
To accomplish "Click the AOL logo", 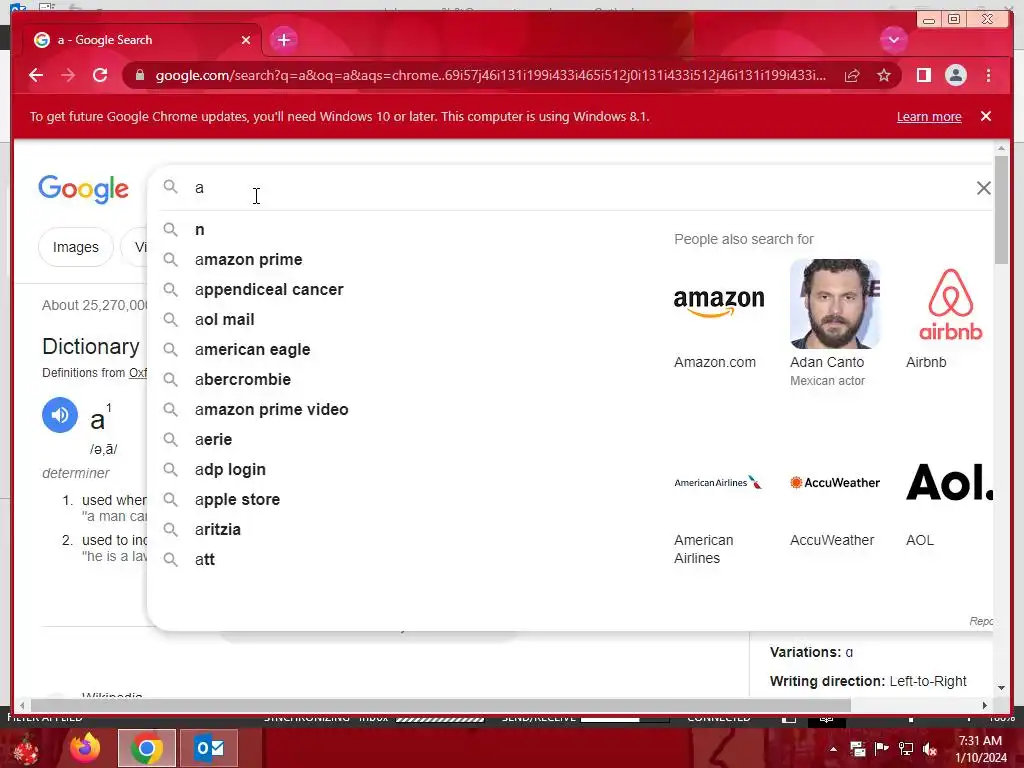I will coord(950,482).
